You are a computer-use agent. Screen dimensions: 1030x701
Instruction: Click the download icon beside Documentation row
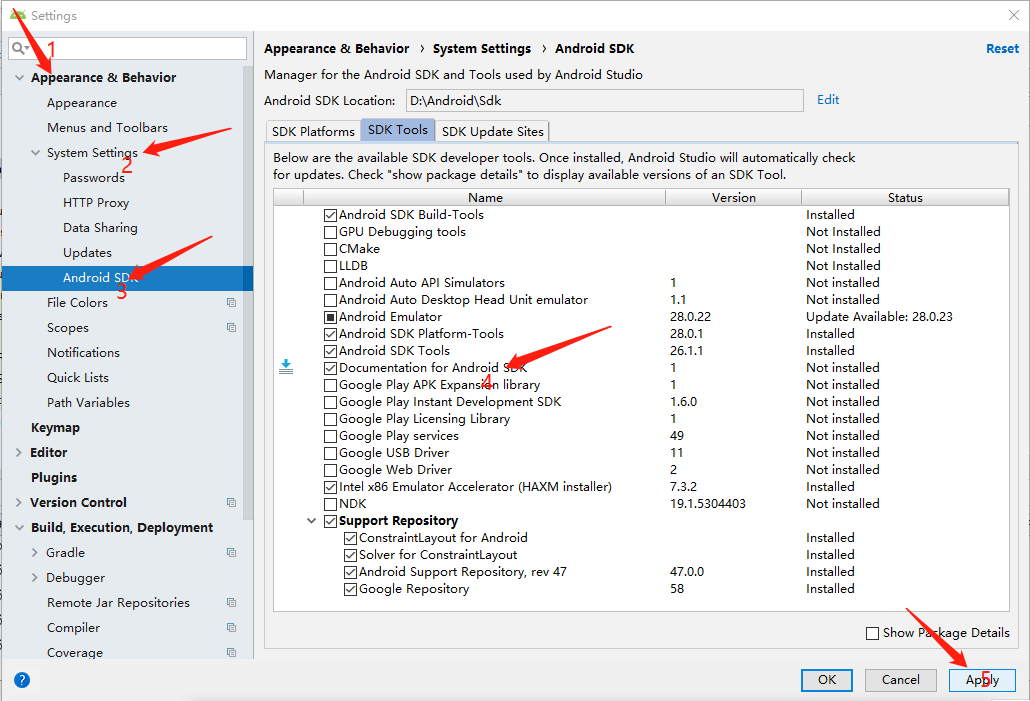tap(286, 367)
